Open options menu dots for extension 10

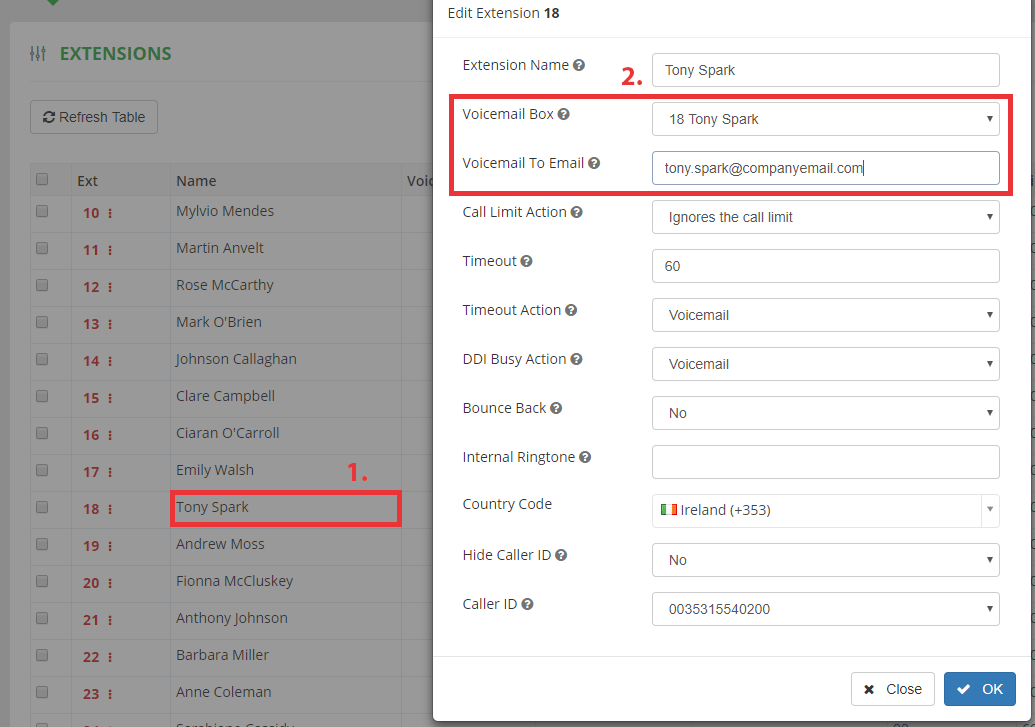tap(110, 213)
